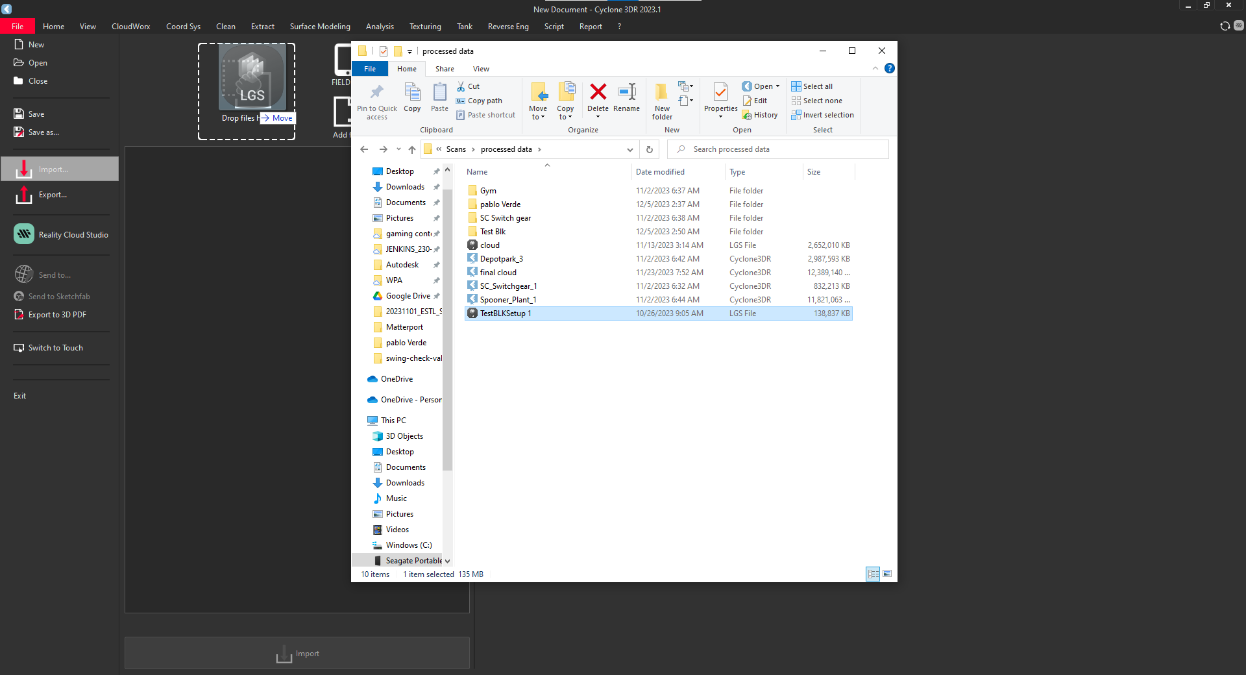Click the Send to Sketchfab icon
Image resolution: width=1246 pixels, height=675 pixels.
[19, 296]
